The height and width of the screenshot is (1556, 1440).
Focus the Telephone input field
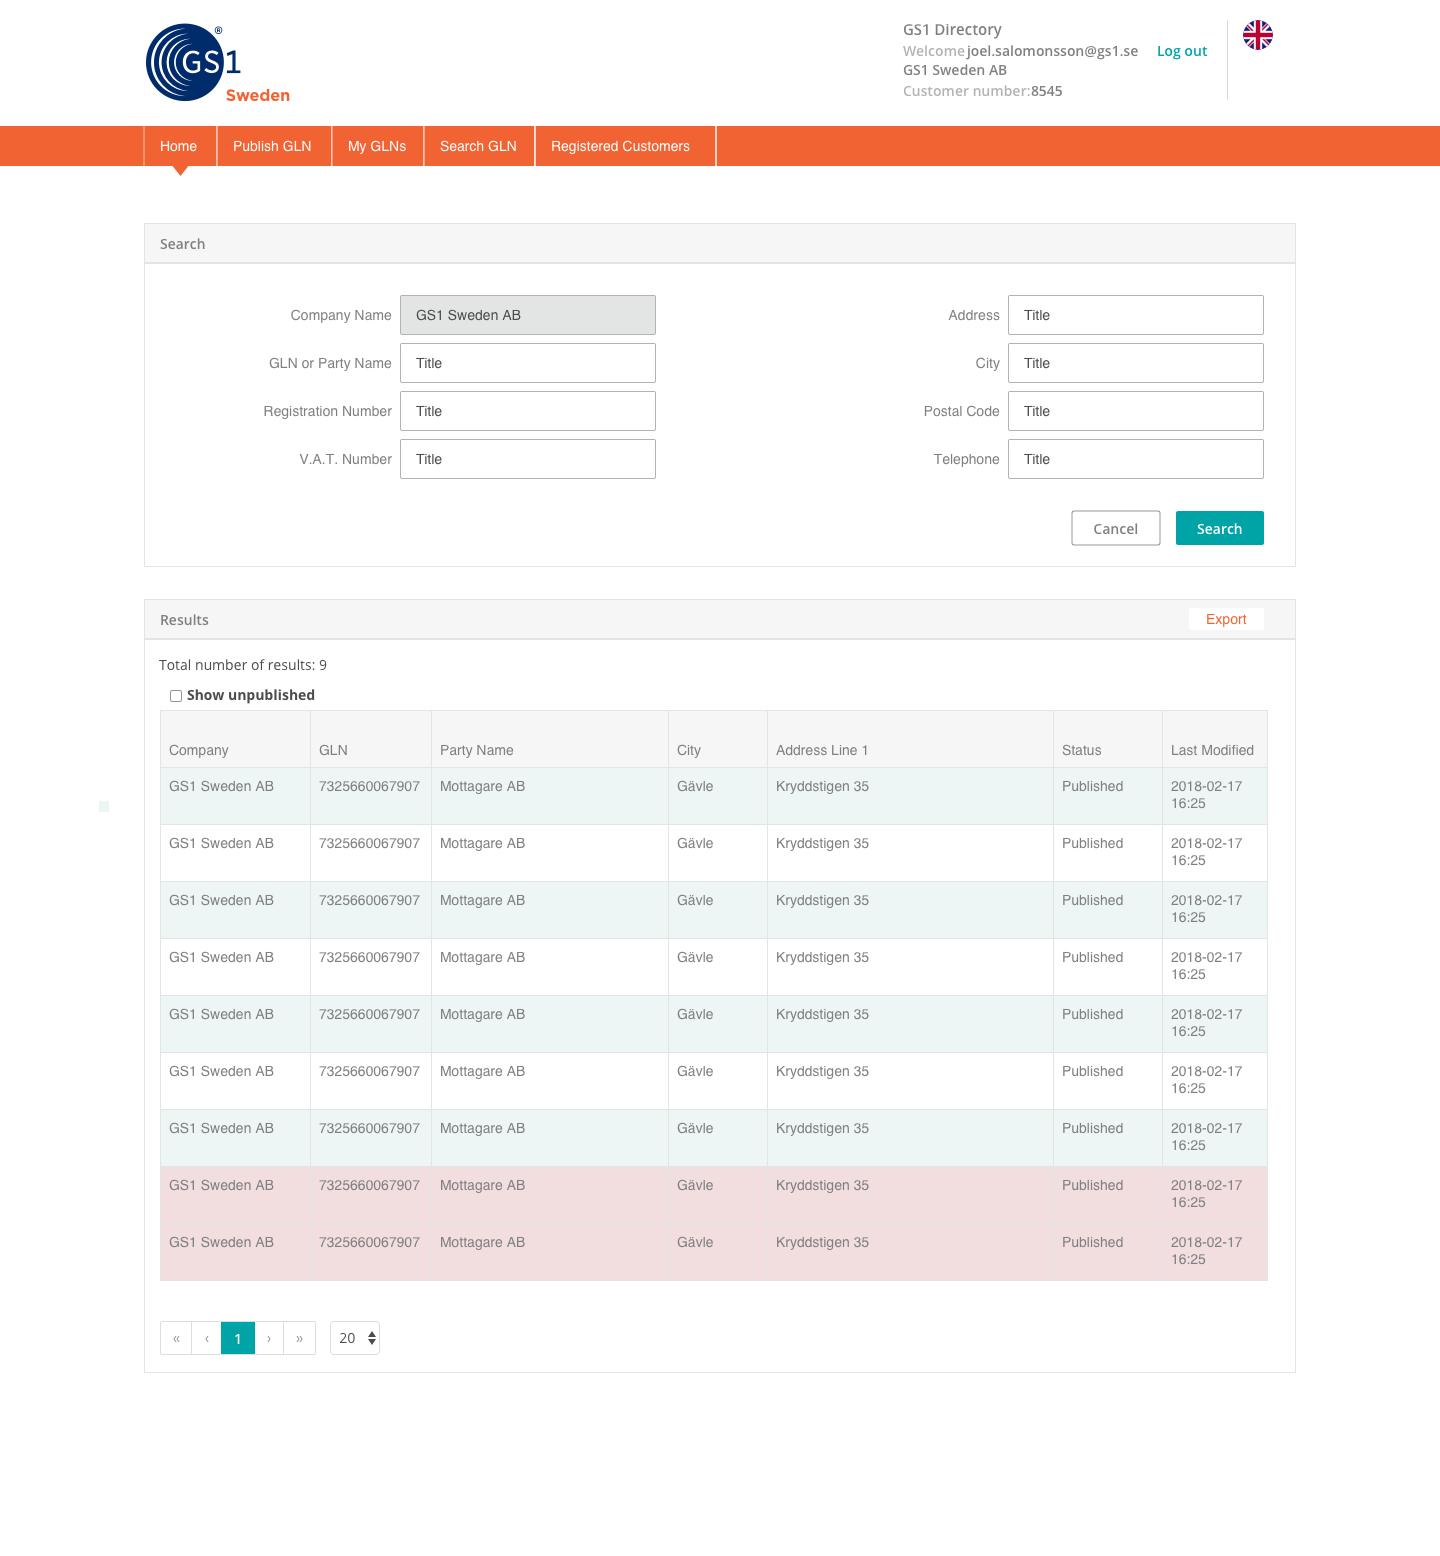coord(1136,459)
